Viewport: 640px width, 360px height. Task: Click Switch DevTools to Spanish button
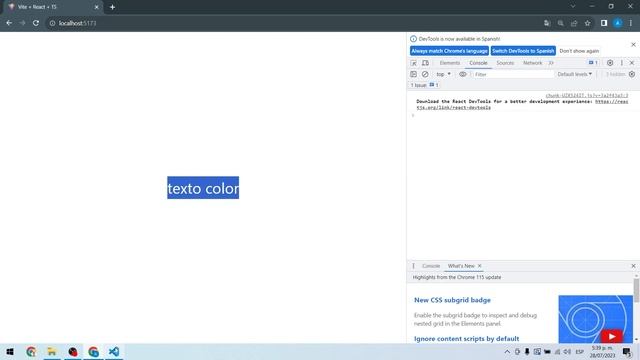pyautogui.click(x=523, y=51)
